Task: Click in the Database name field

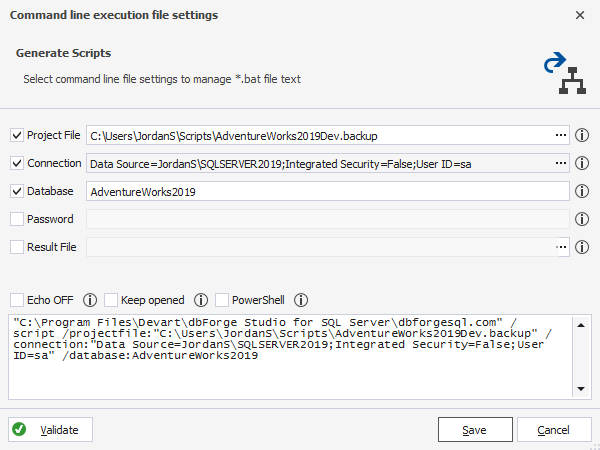Action: click(328, 191)
